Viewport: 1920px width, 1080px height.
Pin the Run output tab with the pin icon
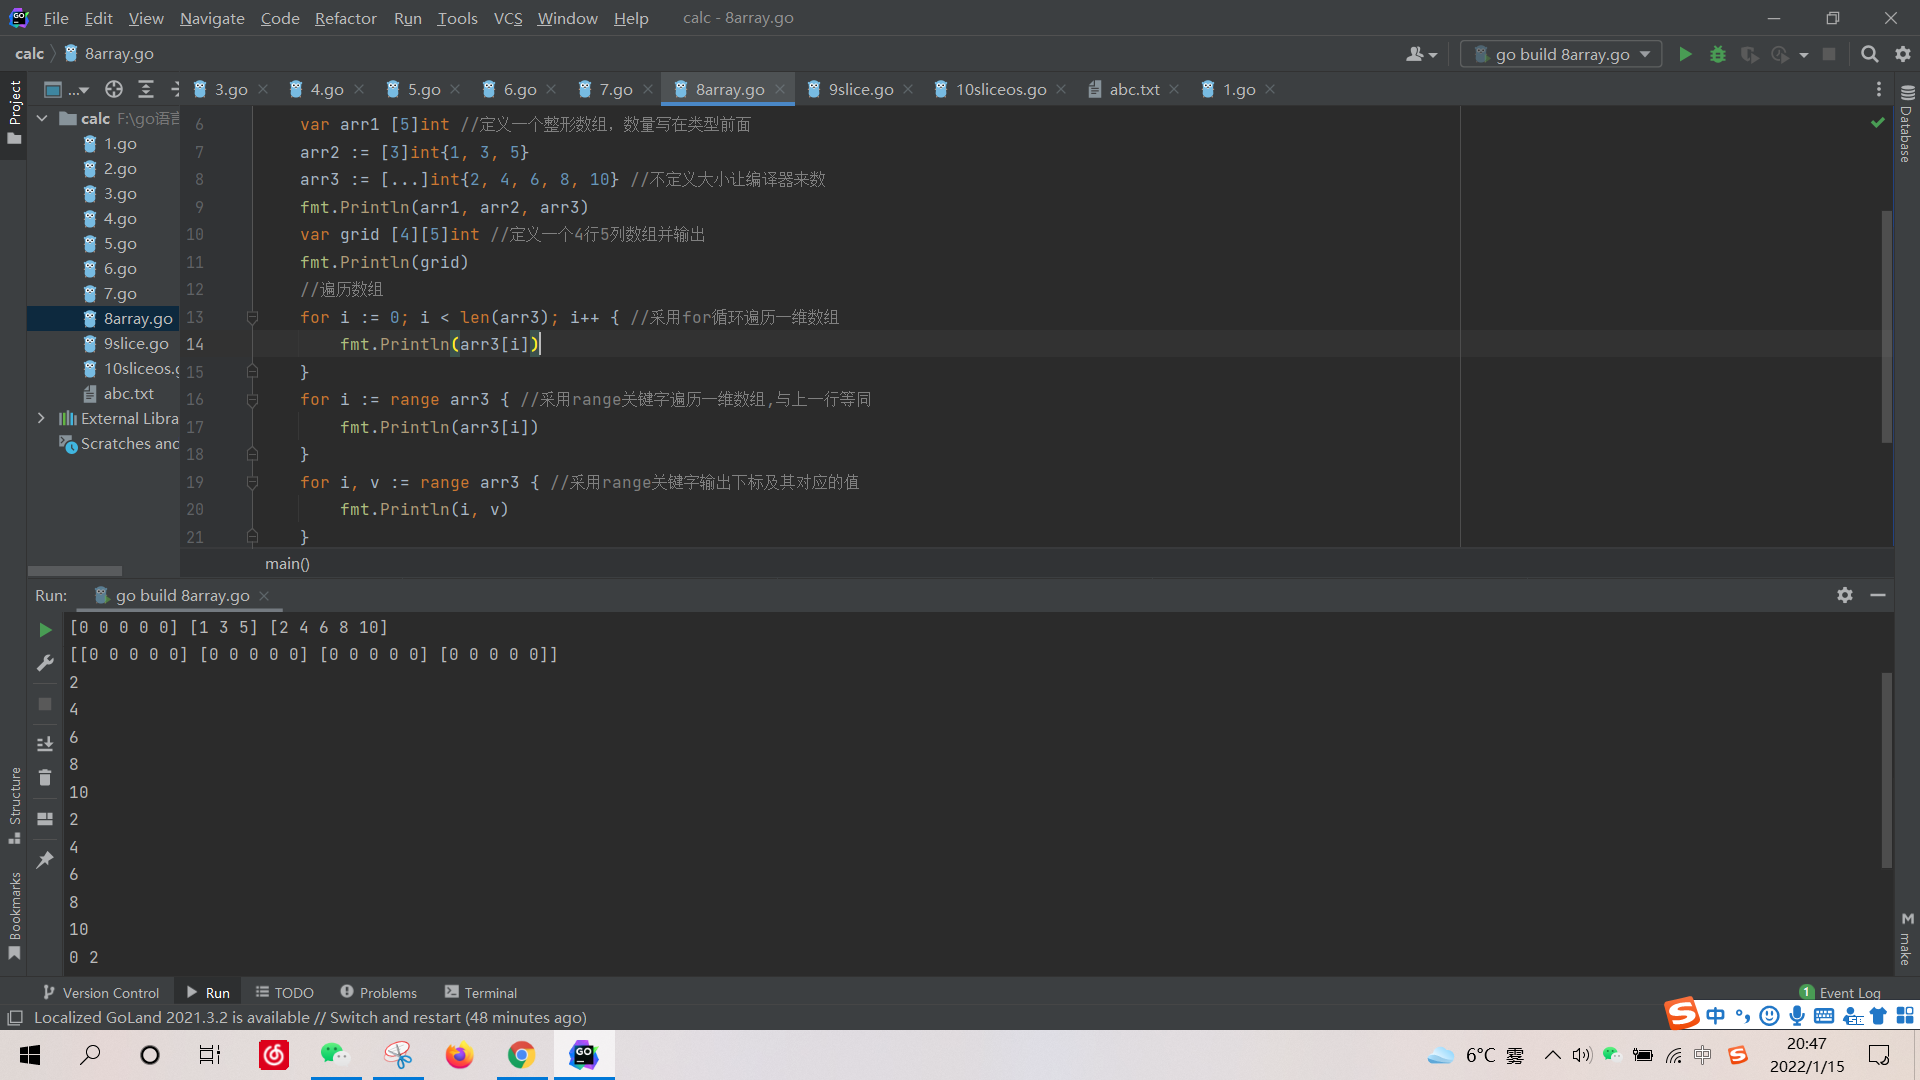click(x=44, y=859)
